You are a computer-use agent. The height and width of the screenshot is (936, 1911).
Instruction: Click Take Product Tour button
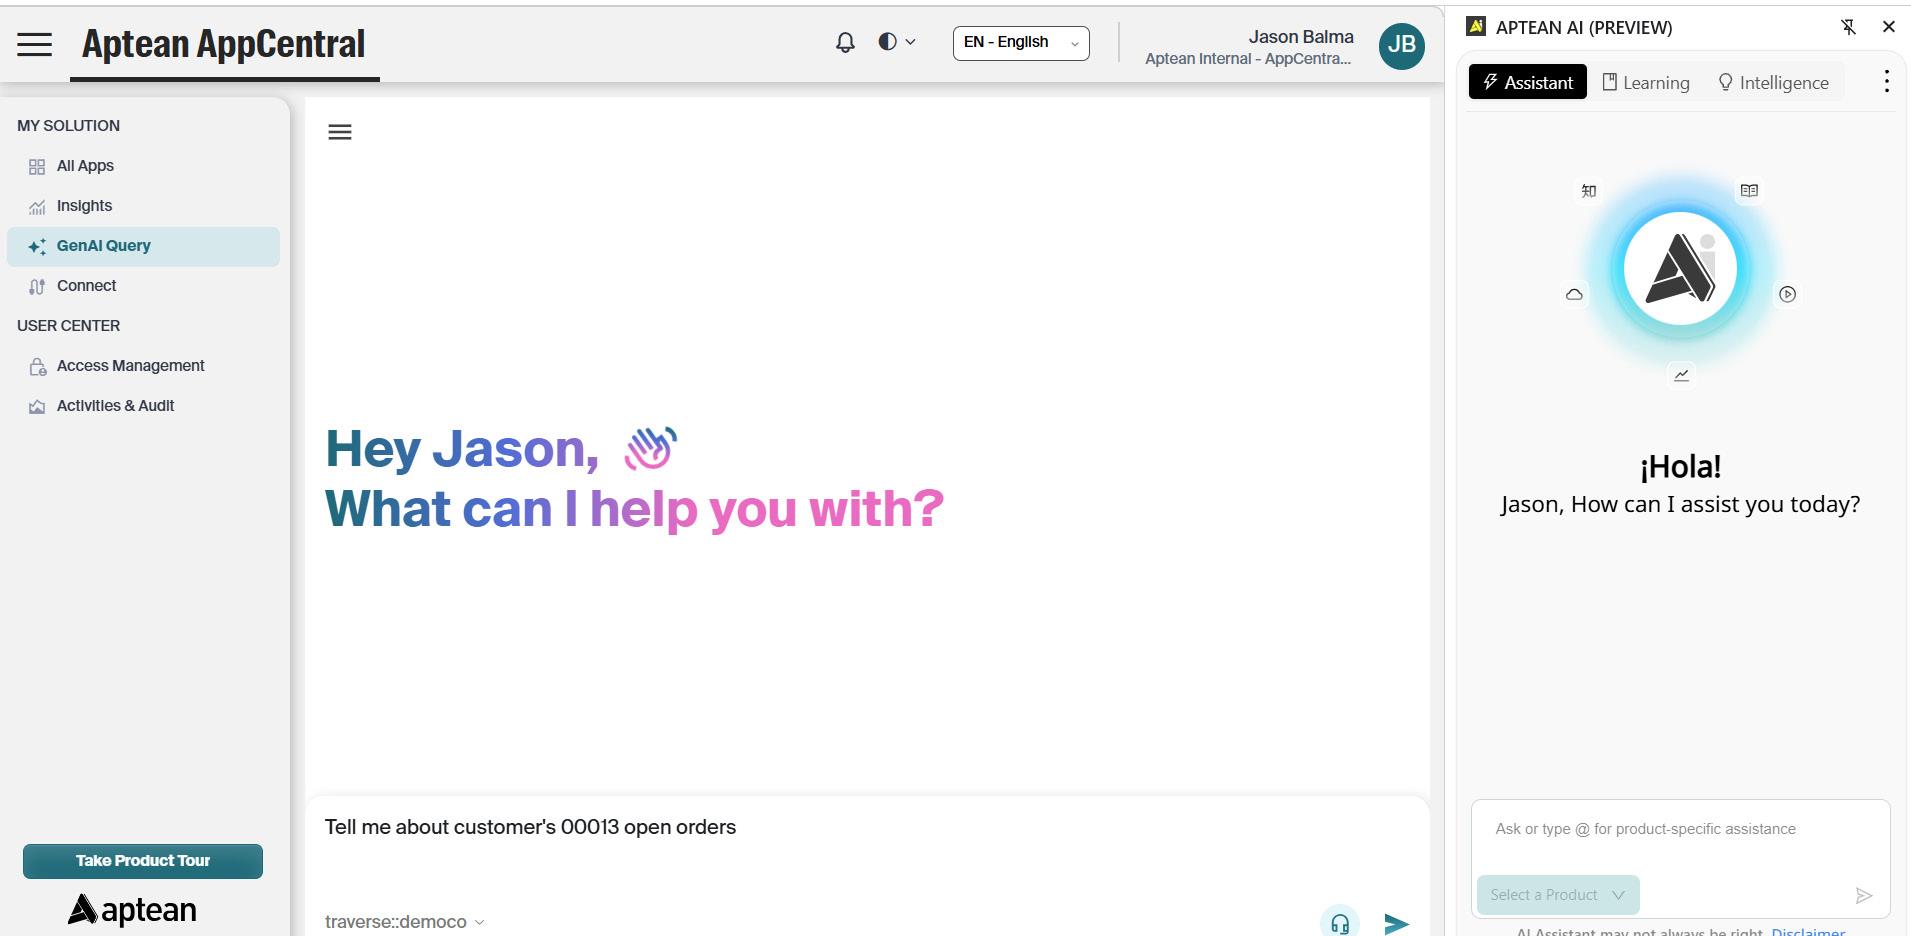click(x=143, y=861)
